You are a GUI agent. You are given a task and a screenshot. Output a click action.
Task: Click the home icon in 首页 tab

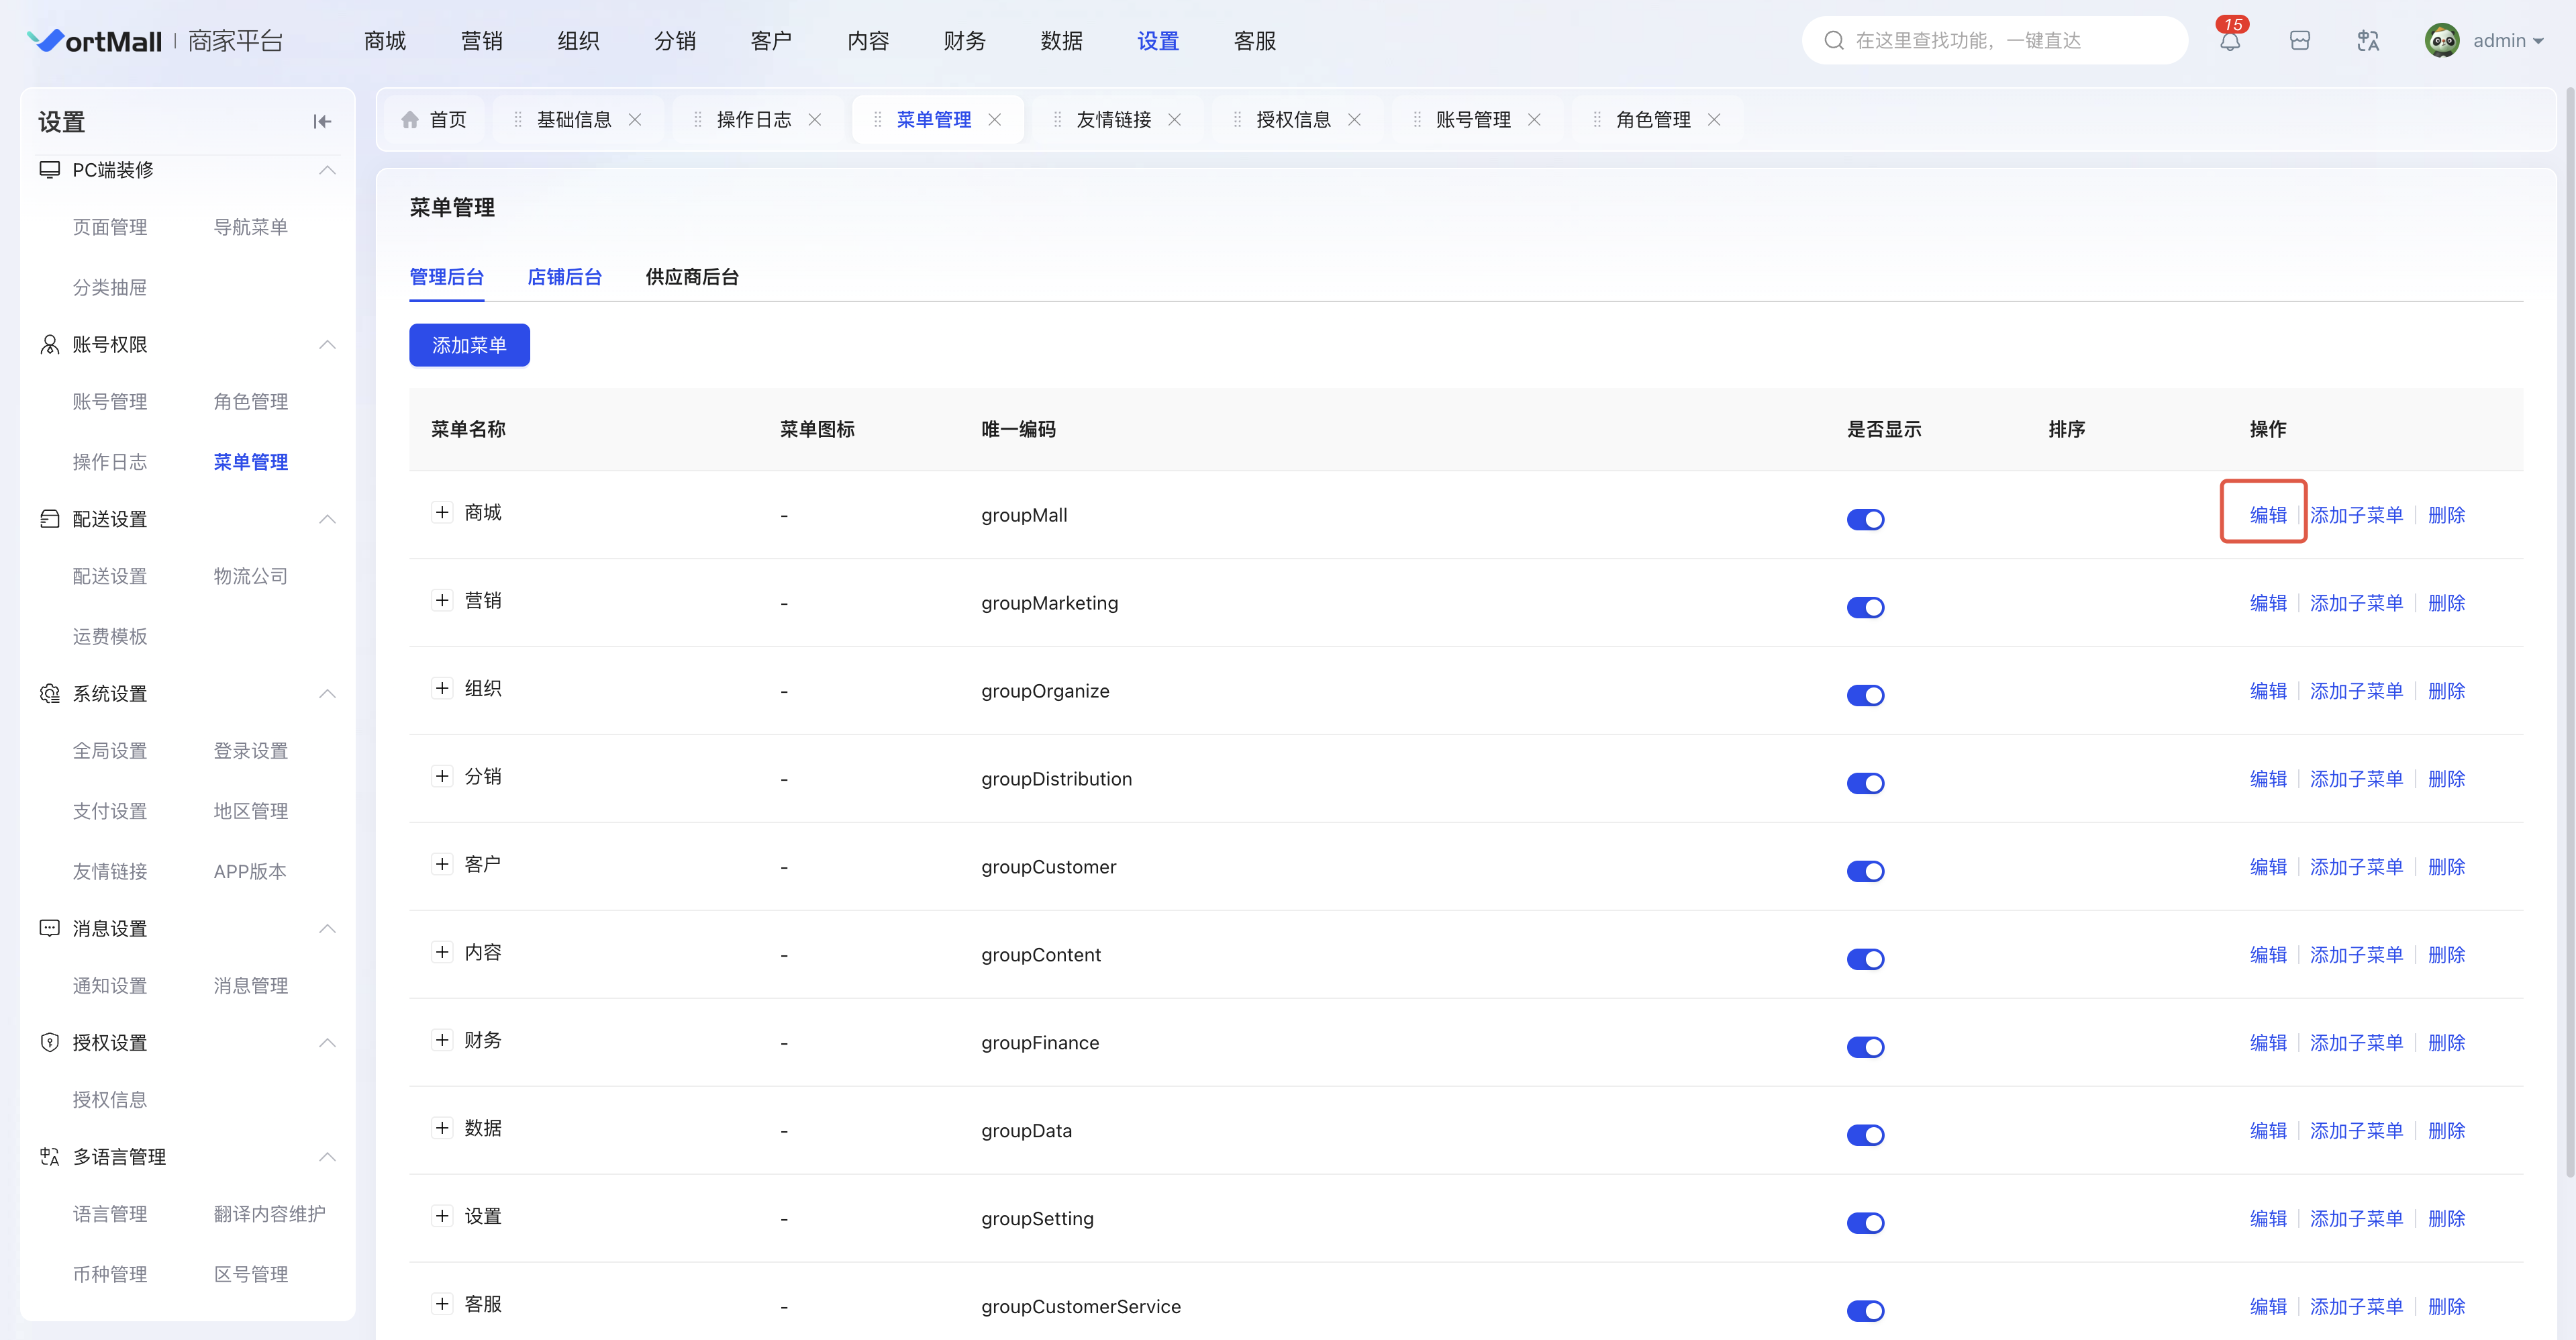[x=410, y=120]
